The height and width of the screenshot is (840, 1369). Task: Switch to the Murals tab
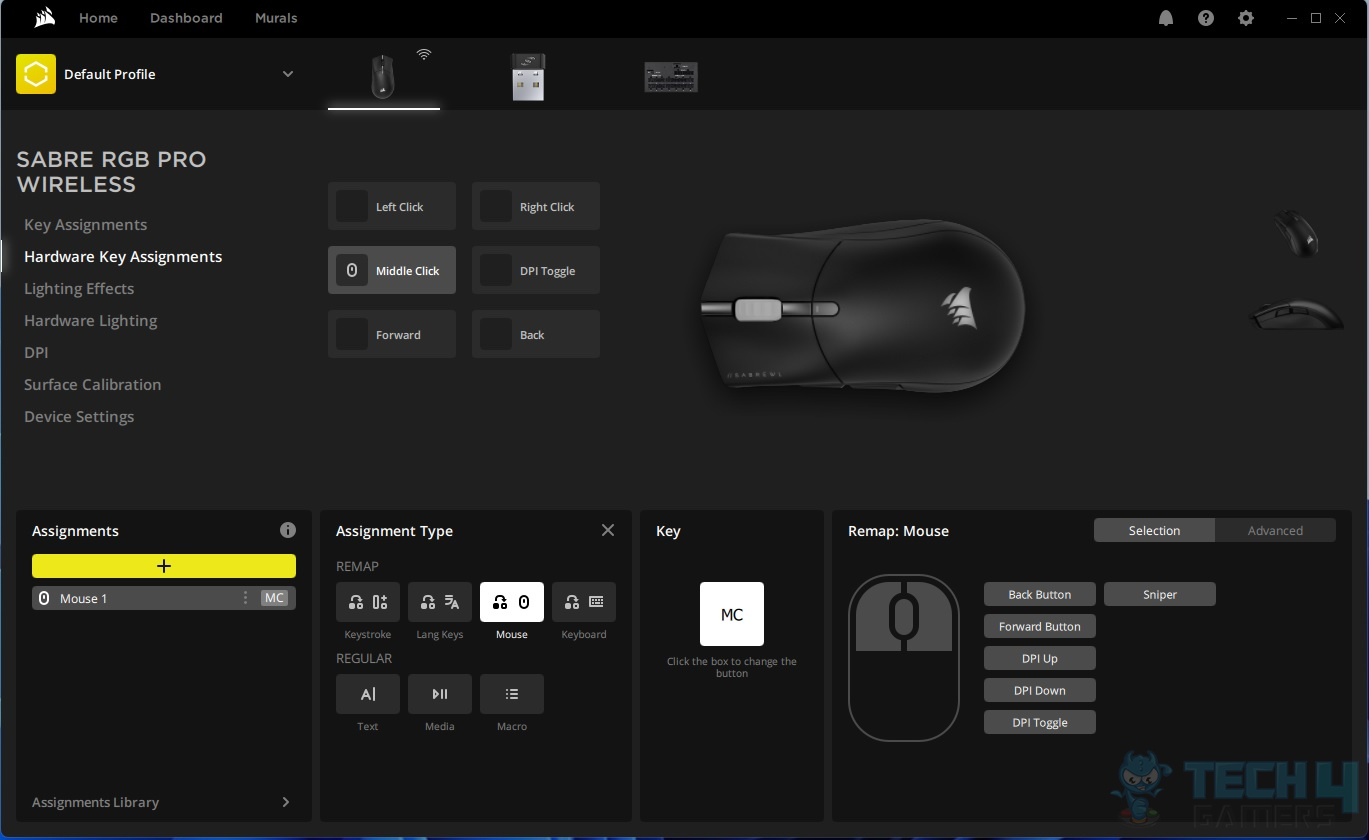(276, 18)
